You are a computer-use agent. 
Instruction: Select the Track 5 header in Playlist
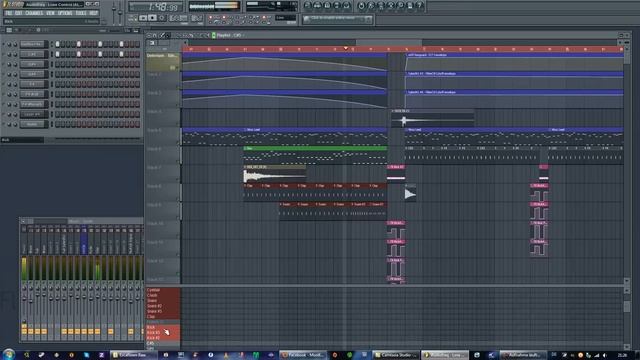coord(163,136)
